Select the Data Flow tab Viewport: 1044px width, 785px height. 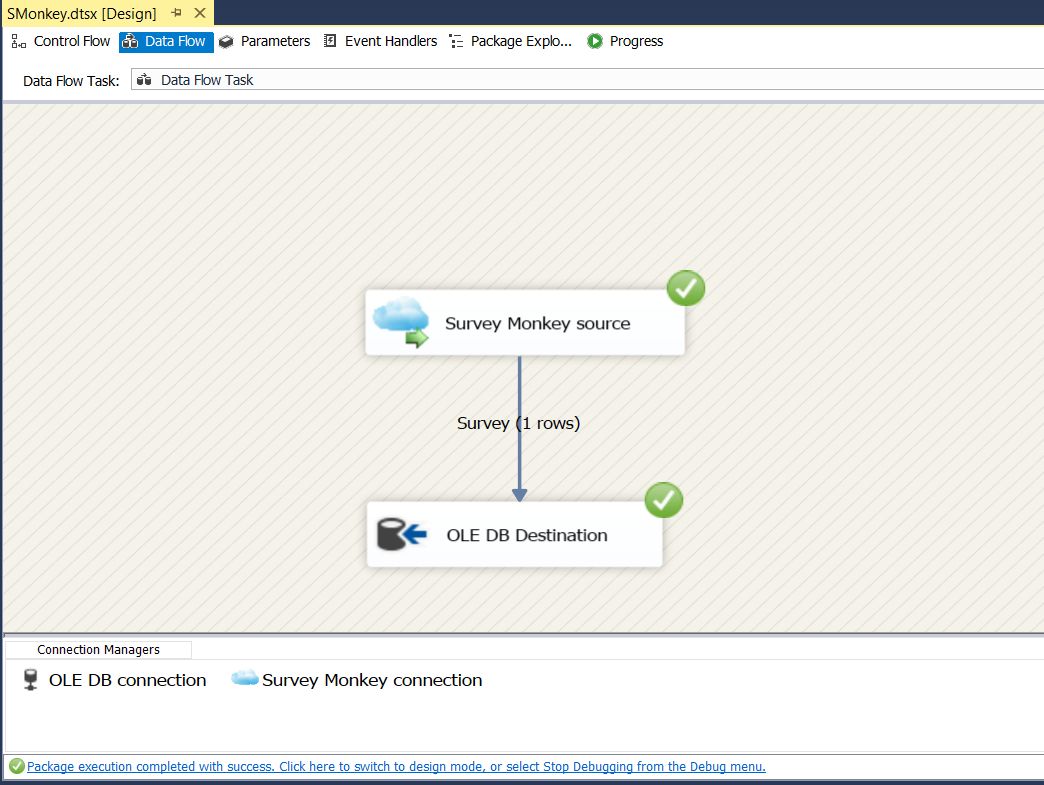click(166, 41)
